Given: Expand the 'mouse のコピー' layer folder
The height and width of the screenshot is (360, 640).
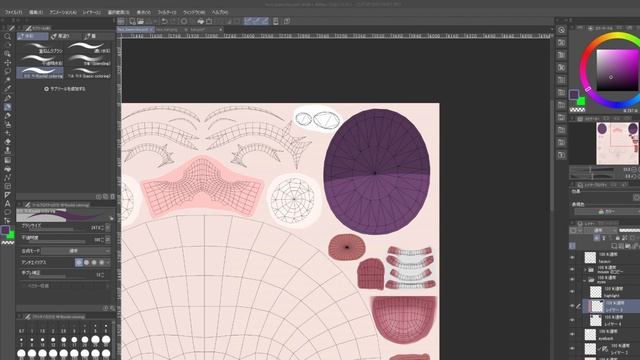Looking at the screenshot, I should click(x=585, y=269).
